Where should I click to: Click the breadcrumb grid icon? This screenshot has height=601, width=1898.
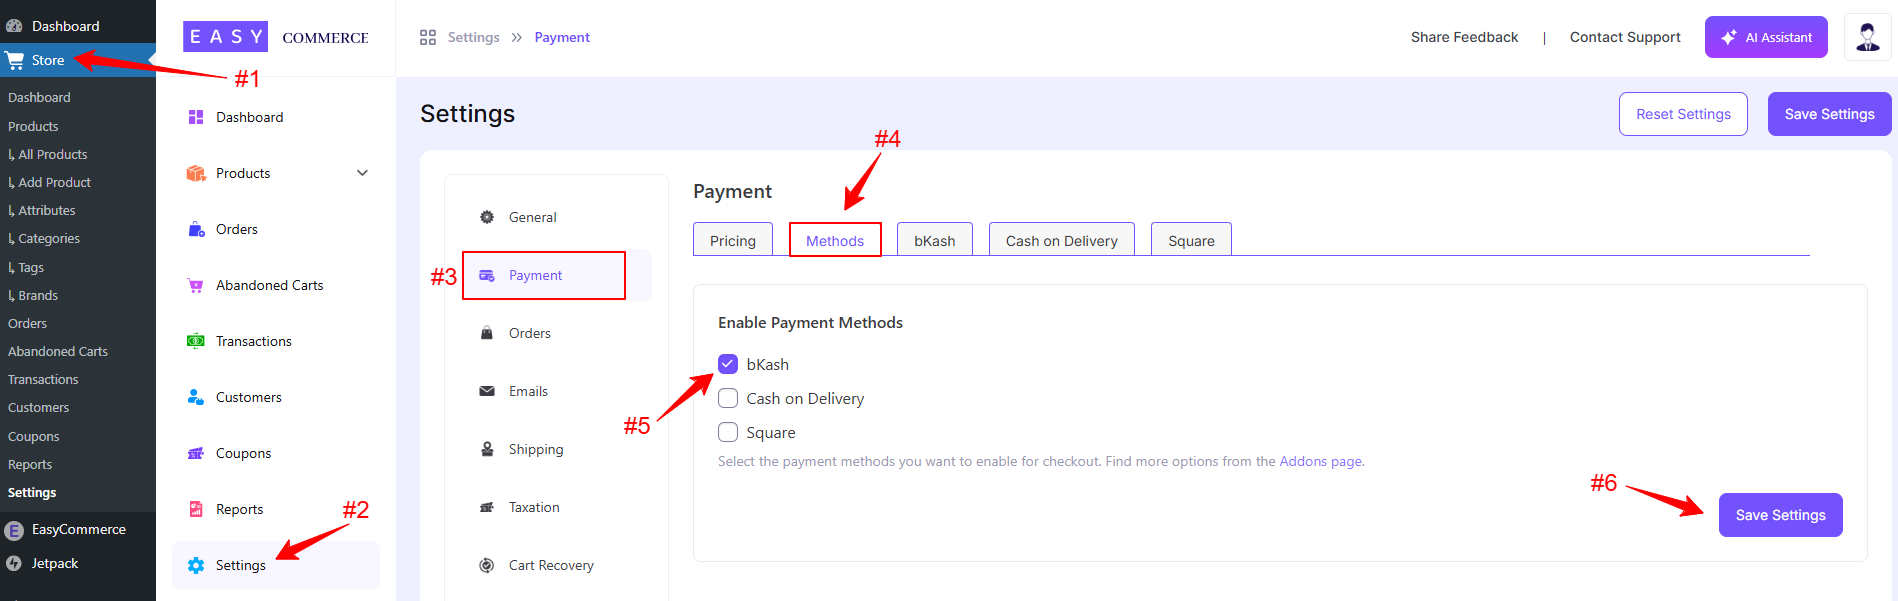[428, 37]
